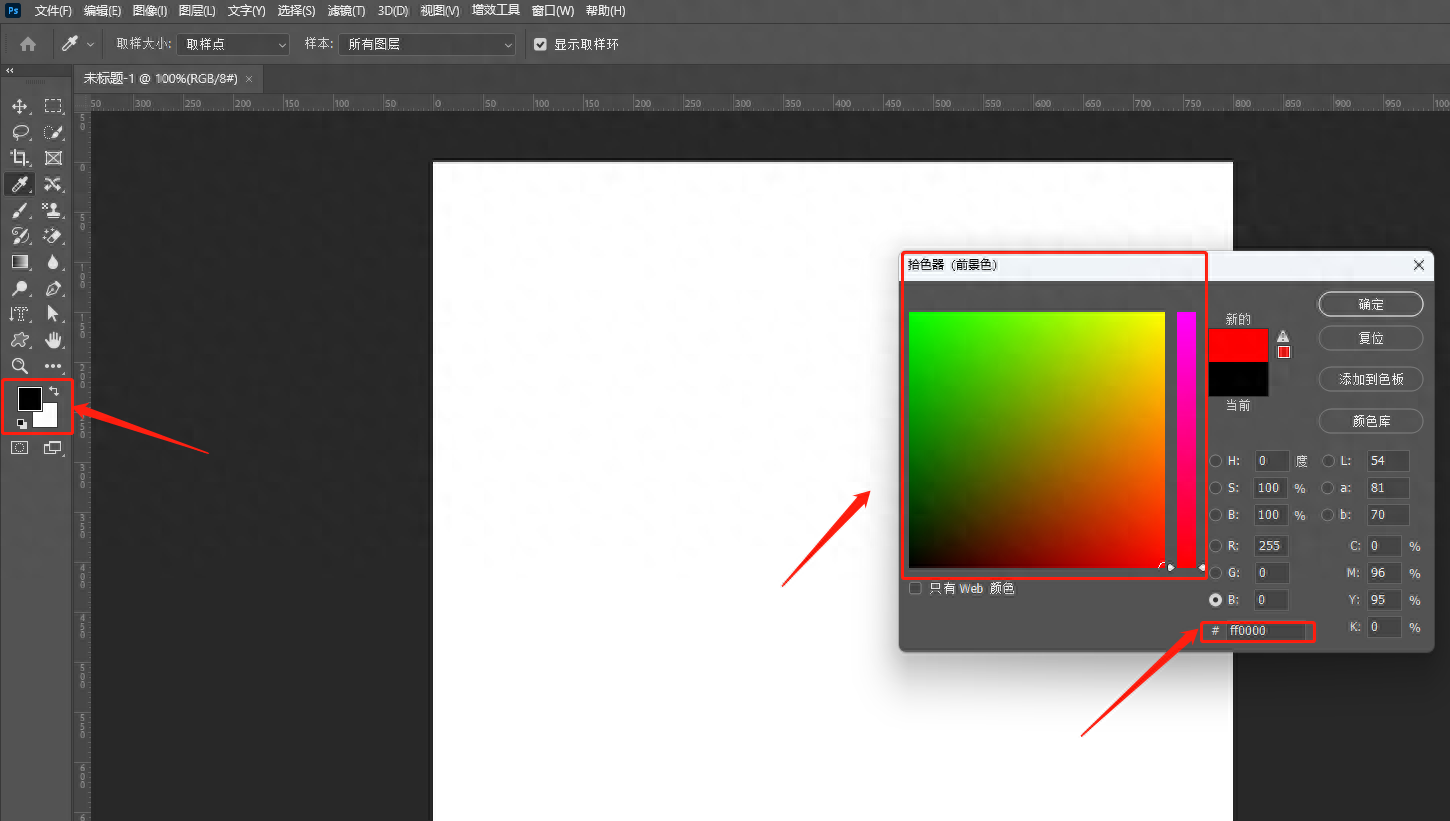Check the 只有 Web 颜色 option

(x=915, y=589)
